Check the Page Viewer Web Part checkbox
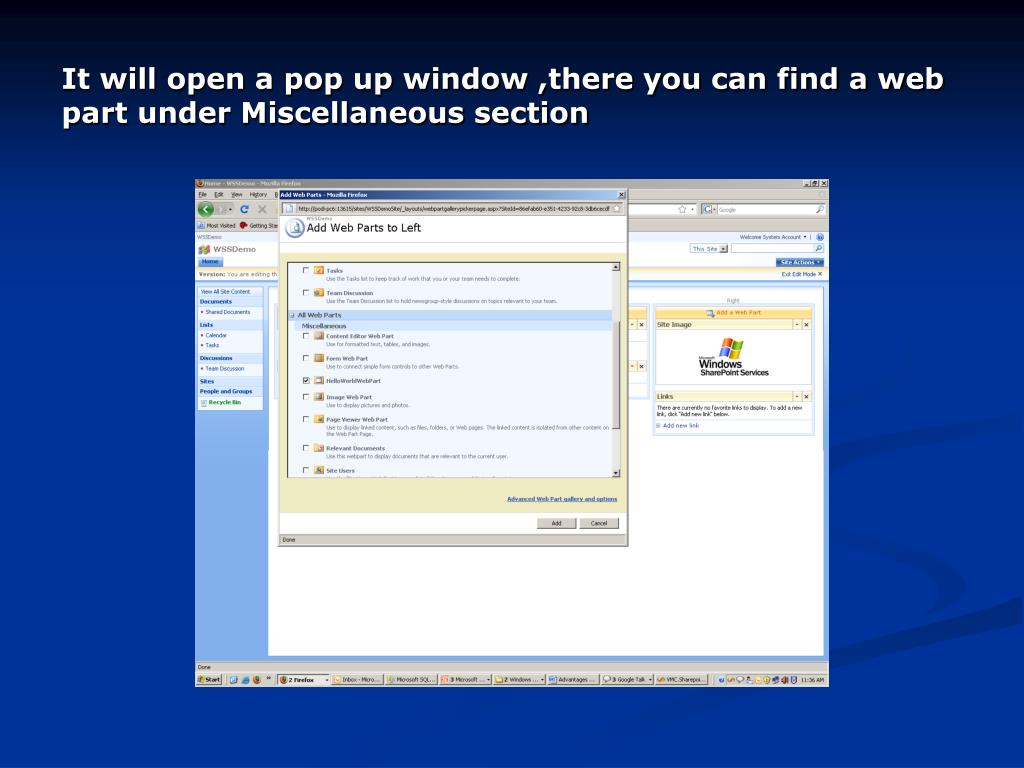This screenshot has height=768, width=1024. tap(306, 419)
